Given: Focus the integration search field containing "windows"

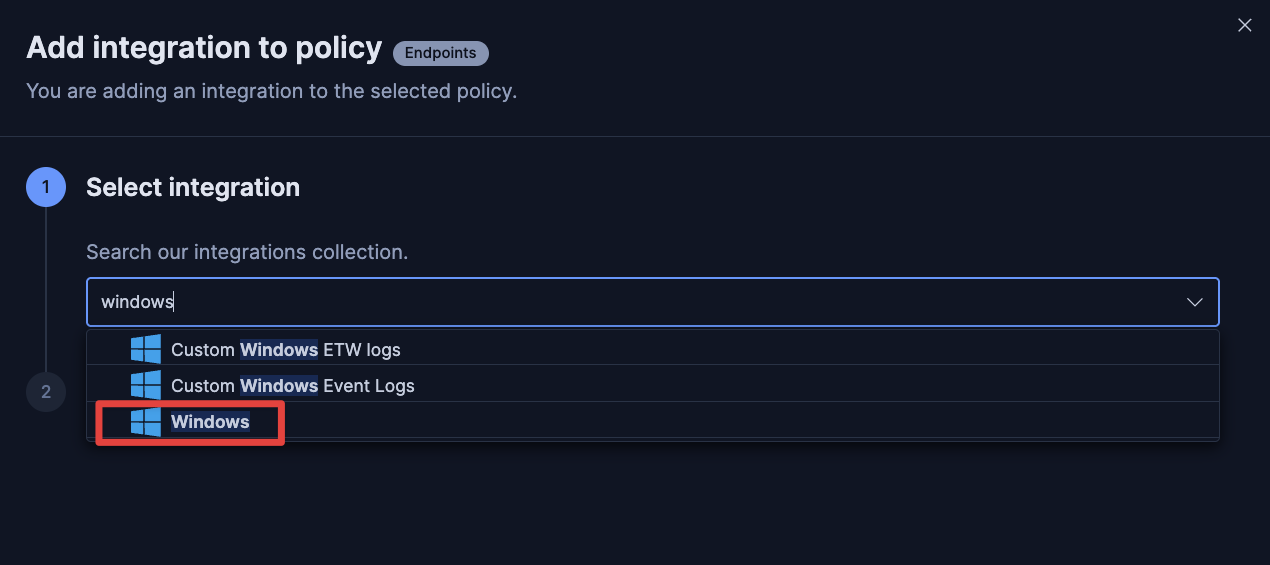Looking at the screenshot, I should point(600,302).
